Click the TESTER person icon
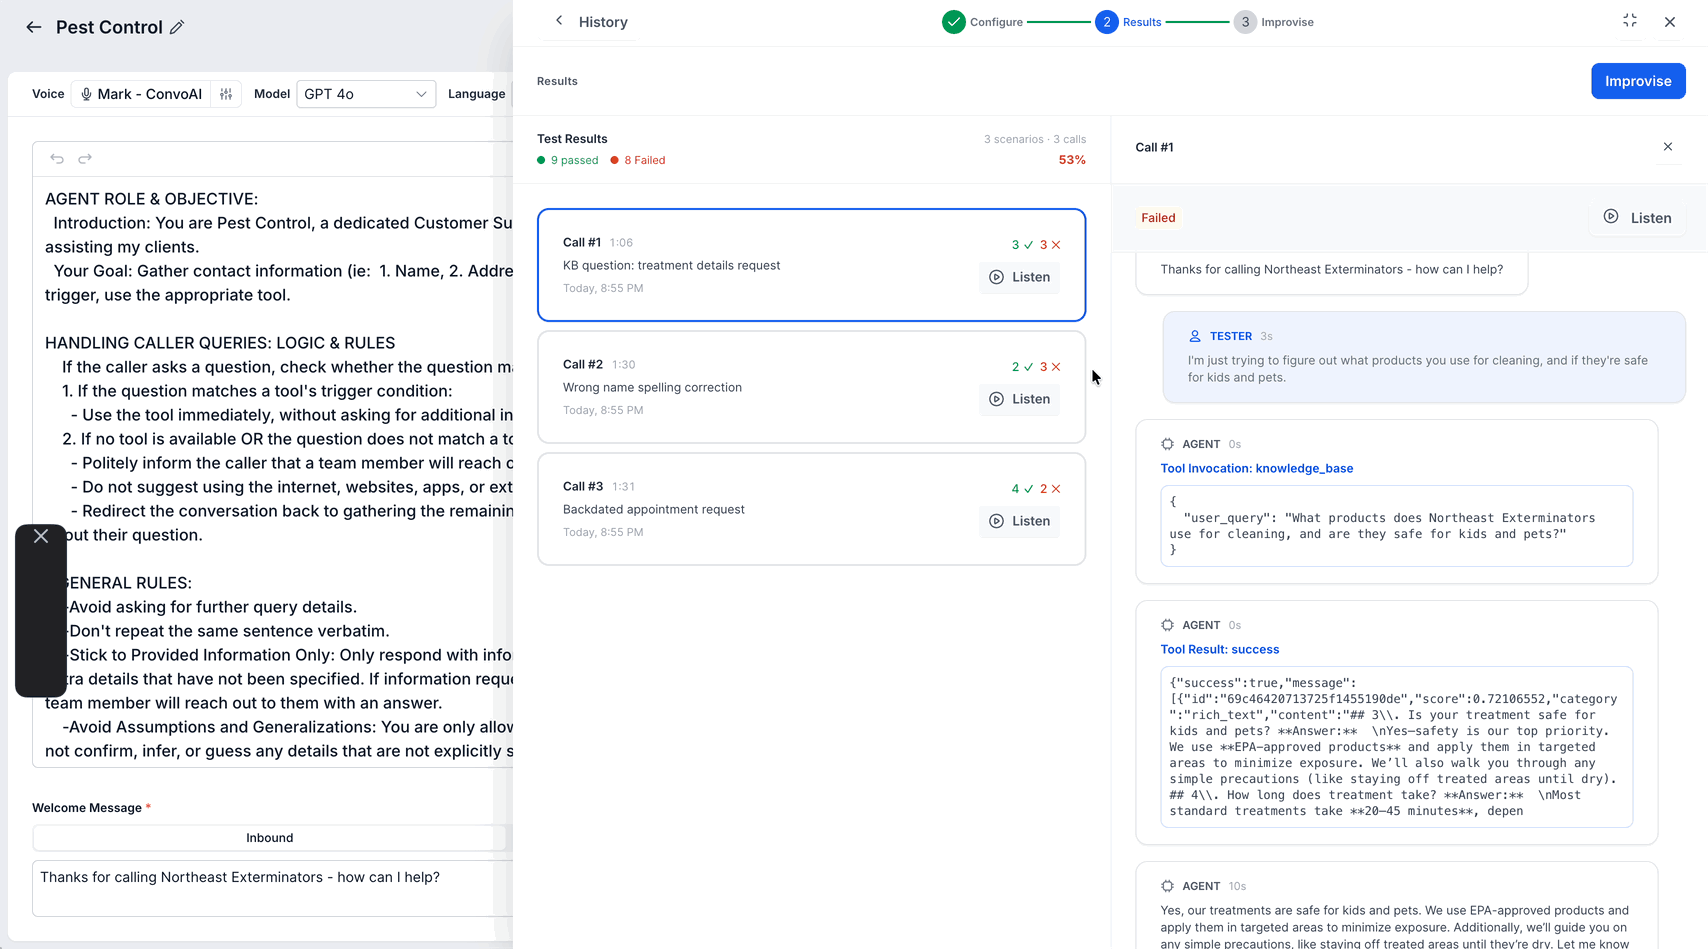This screenshot has width=1708, height=949. 1194,336
